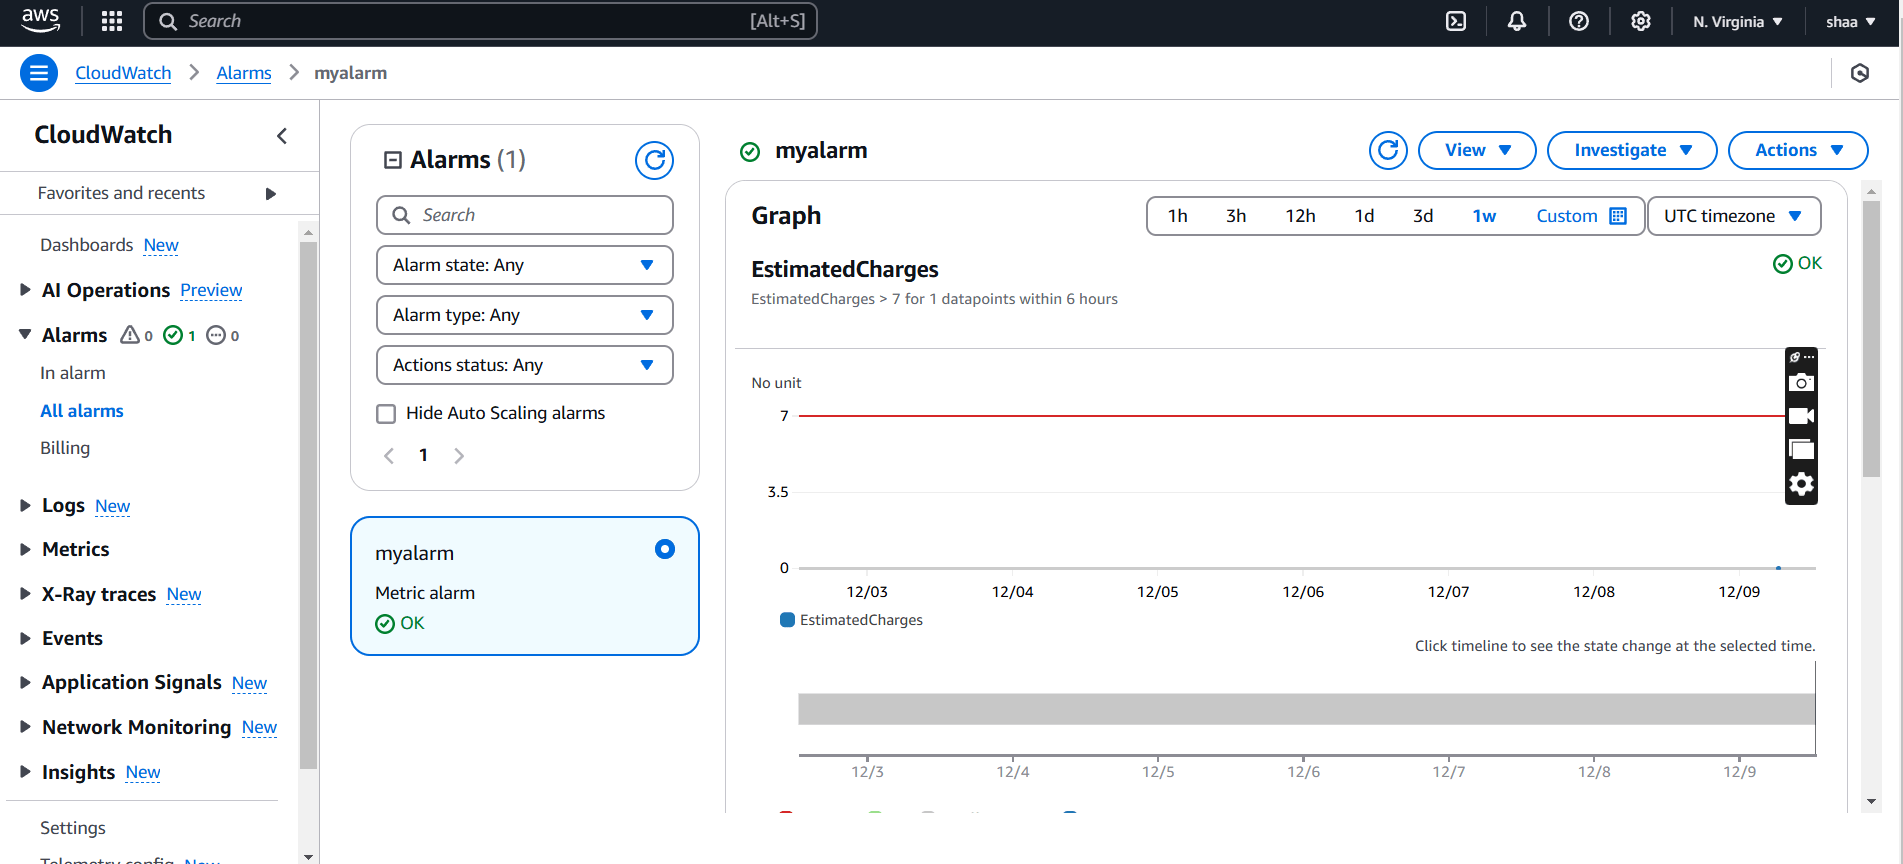Click the EstimatedCharges blue legend swatch
Screen dimensions: 1903x864
tap(787, 620)
